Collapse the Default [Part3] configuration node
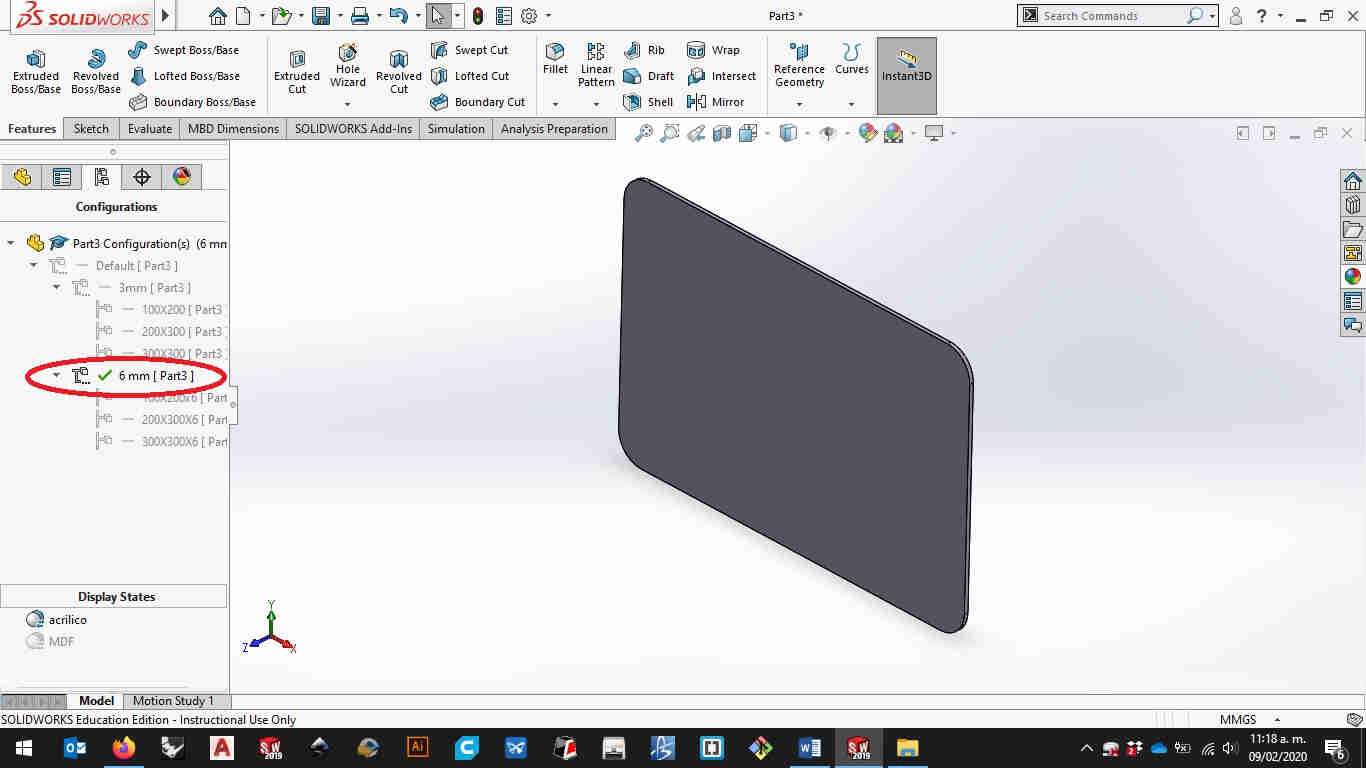 34,265
